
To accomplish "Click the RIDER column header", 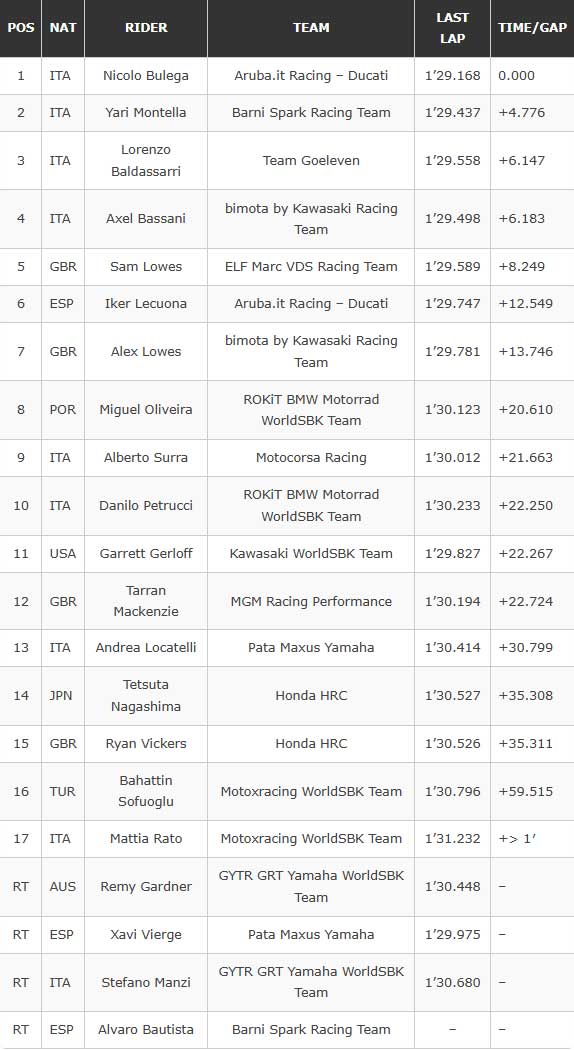I will pyautogui.click(x=146, y=27).
